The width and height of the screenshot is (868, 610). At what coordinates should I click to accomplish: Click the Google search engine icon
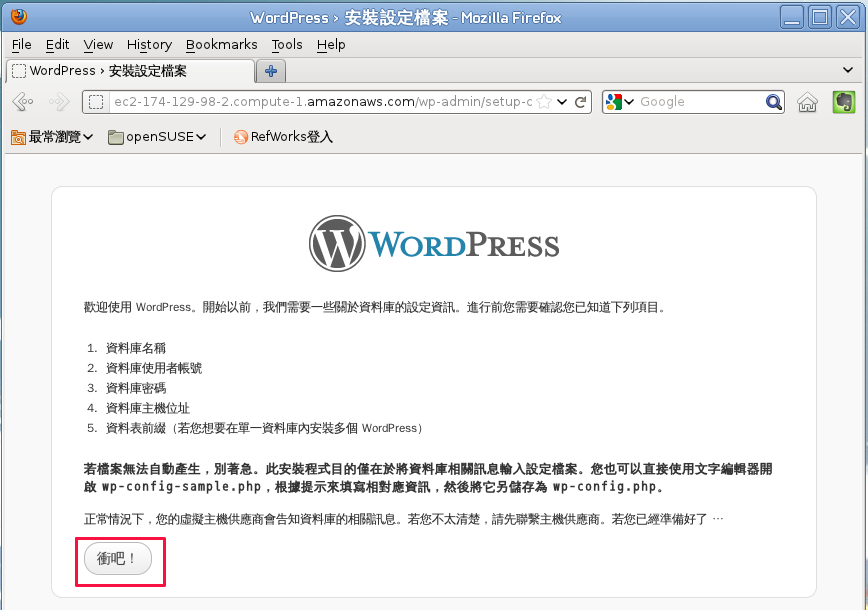click(613, 102)
